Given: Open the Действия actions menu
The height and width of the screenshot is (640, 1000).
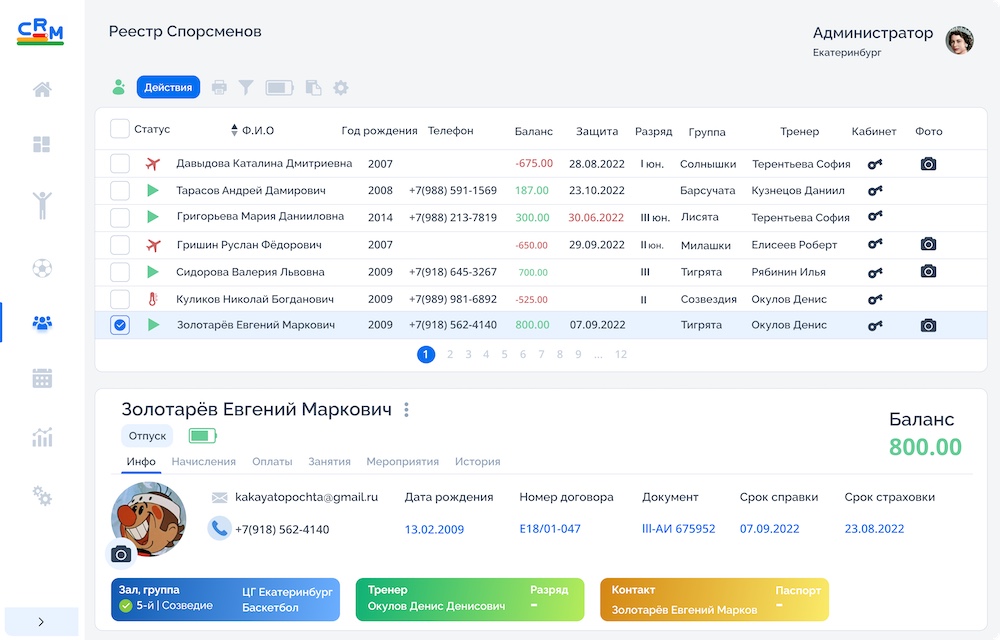Looking at the screenshot, I should pos(168,87).
